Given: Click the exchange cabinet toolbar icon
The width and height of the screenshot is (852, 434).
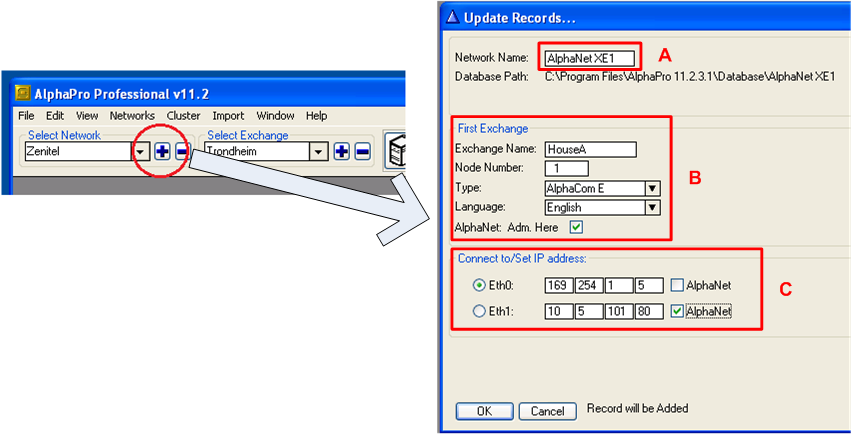Looking at the screenshot, I should [396, 150].
